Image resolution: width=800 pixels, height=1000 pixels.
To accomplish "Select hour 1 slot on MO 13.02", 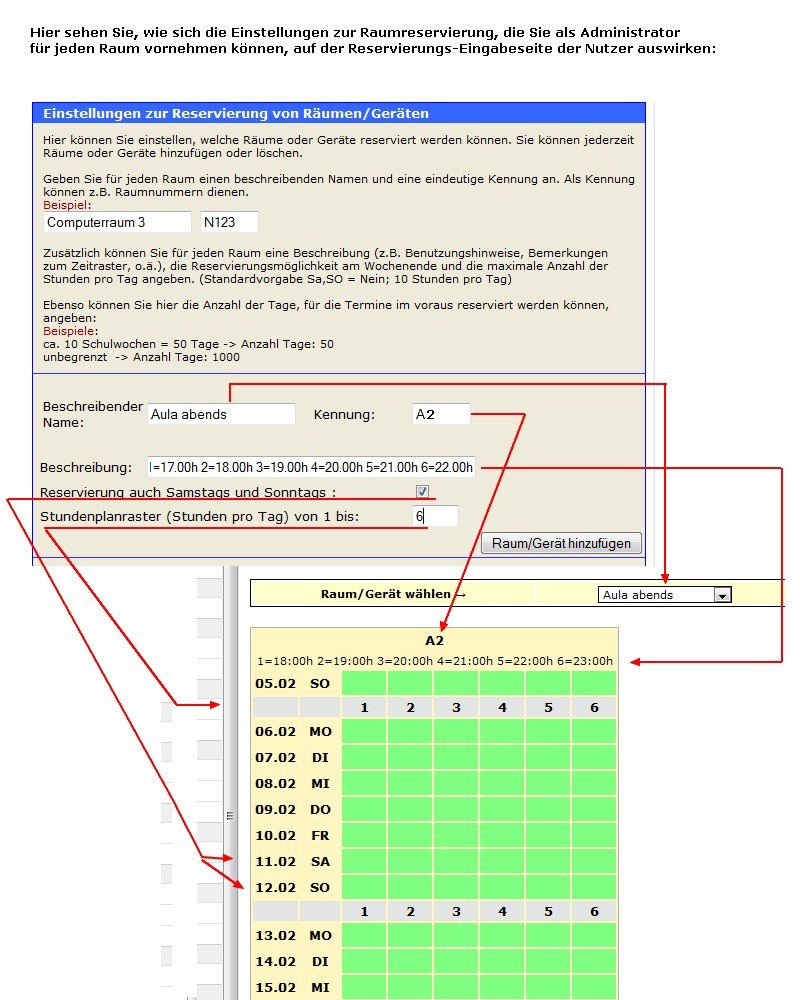I will (364, 936).
